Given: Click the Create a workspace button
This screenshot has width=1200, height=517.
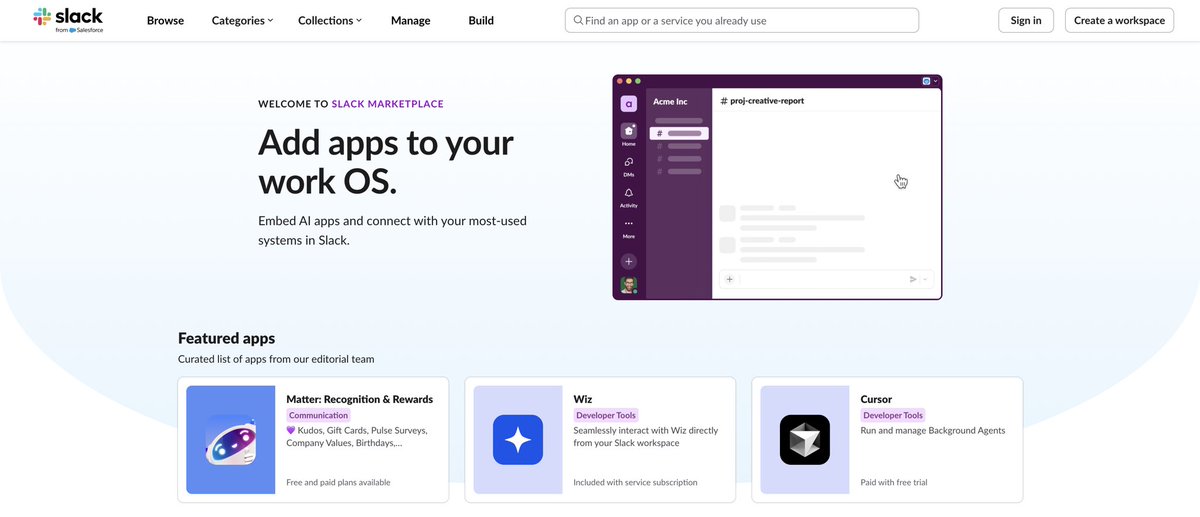Looking at the screenshot, I should click(1119, 20).
